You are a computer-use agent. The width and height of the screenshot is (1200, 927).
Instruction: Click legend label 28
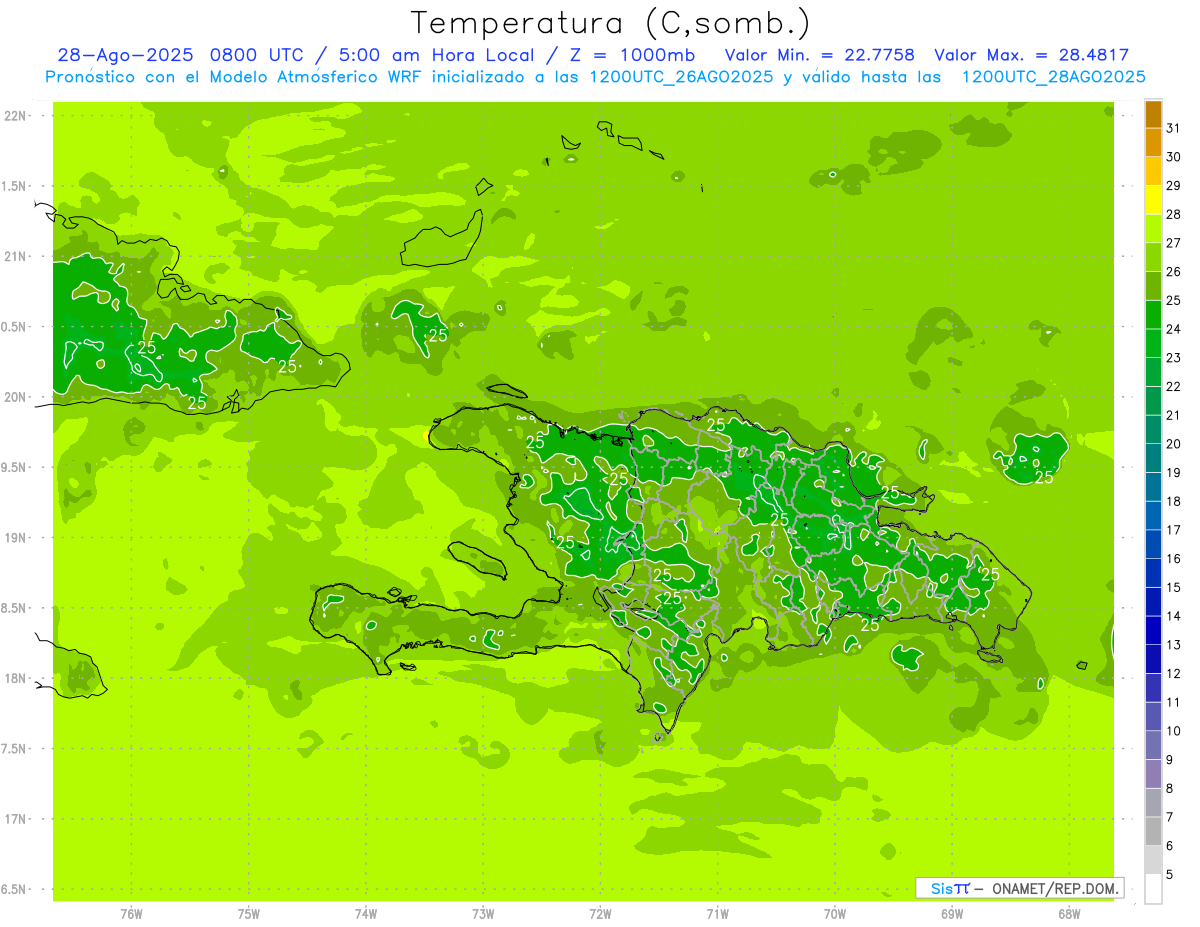click(x=1173, y=214)
